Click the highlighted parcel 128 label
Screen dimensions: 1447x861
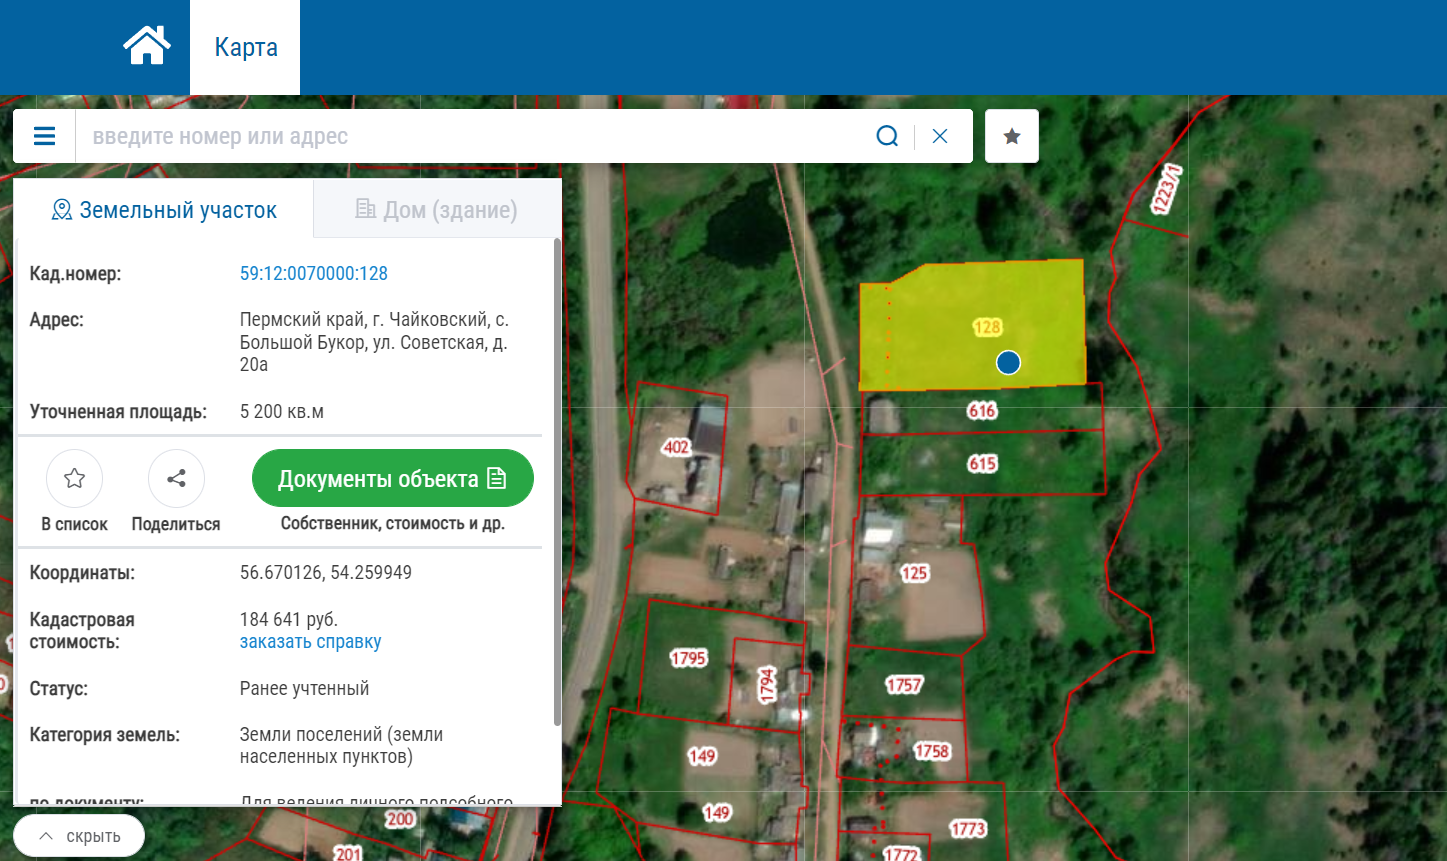[987, 327]
